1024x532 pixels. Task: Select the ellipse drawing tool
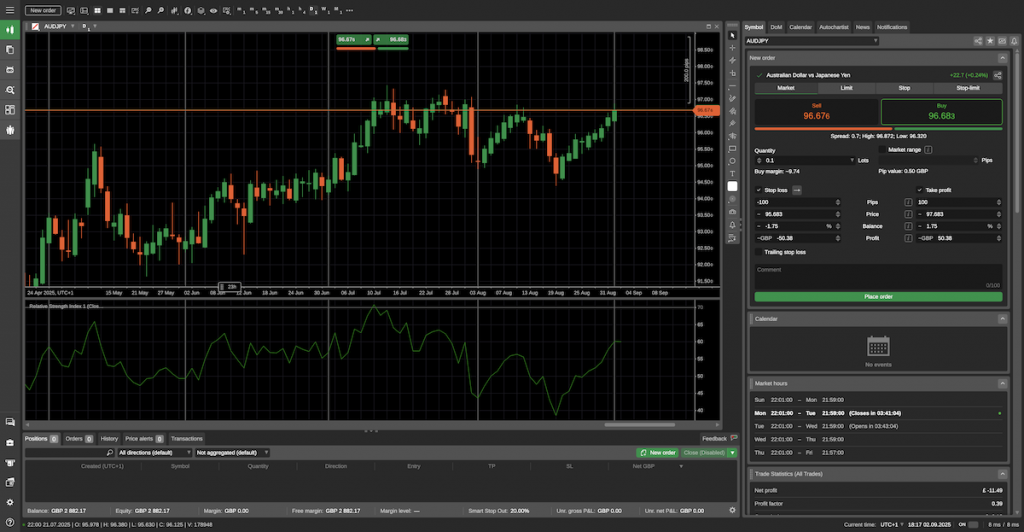(x=732, y=161)
